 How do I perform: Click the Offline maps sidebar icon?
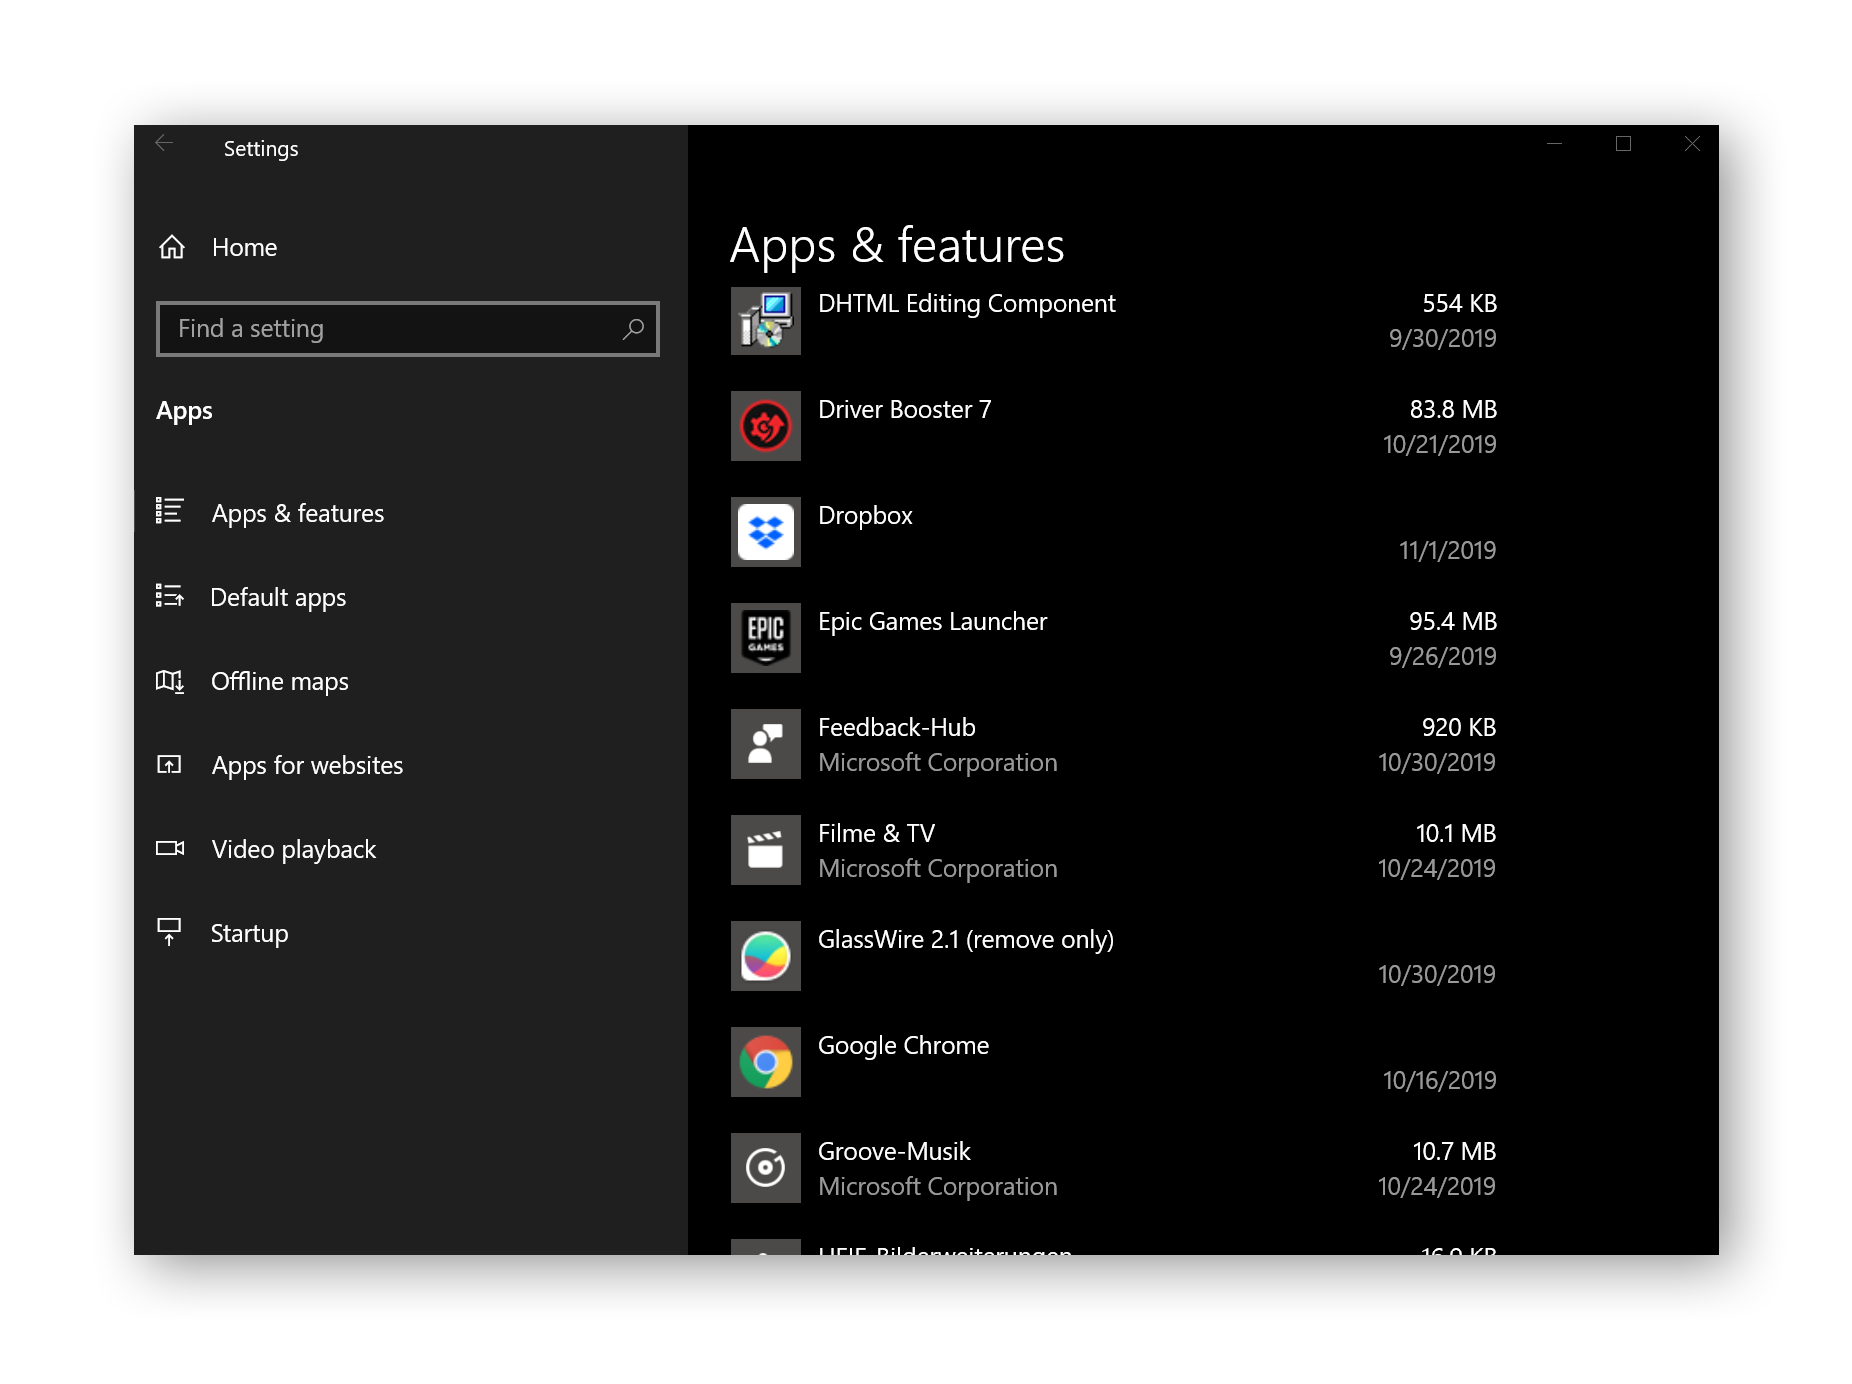[x=171, y=681]
